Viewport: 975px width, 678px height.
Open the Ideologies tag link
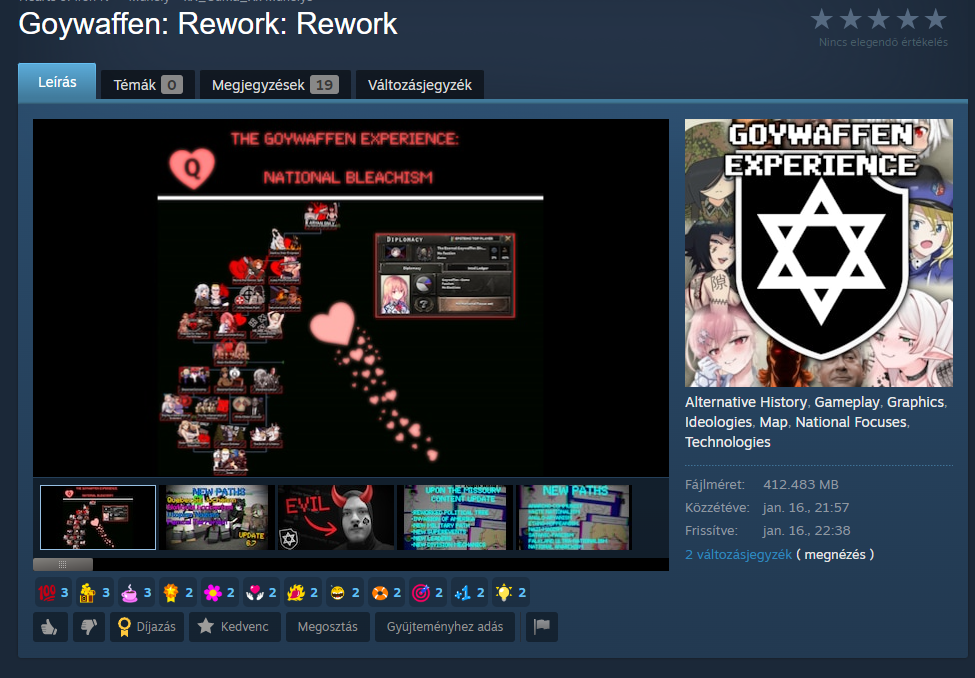(718, 422)
